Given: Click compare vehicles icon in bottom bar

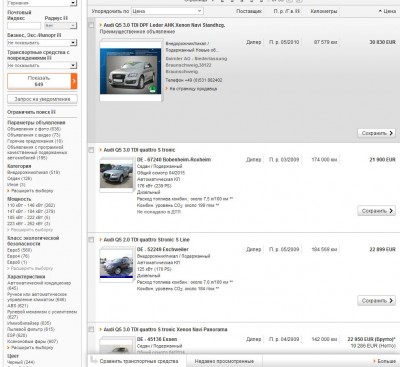Looking at the screenshot, I should 94,360.
